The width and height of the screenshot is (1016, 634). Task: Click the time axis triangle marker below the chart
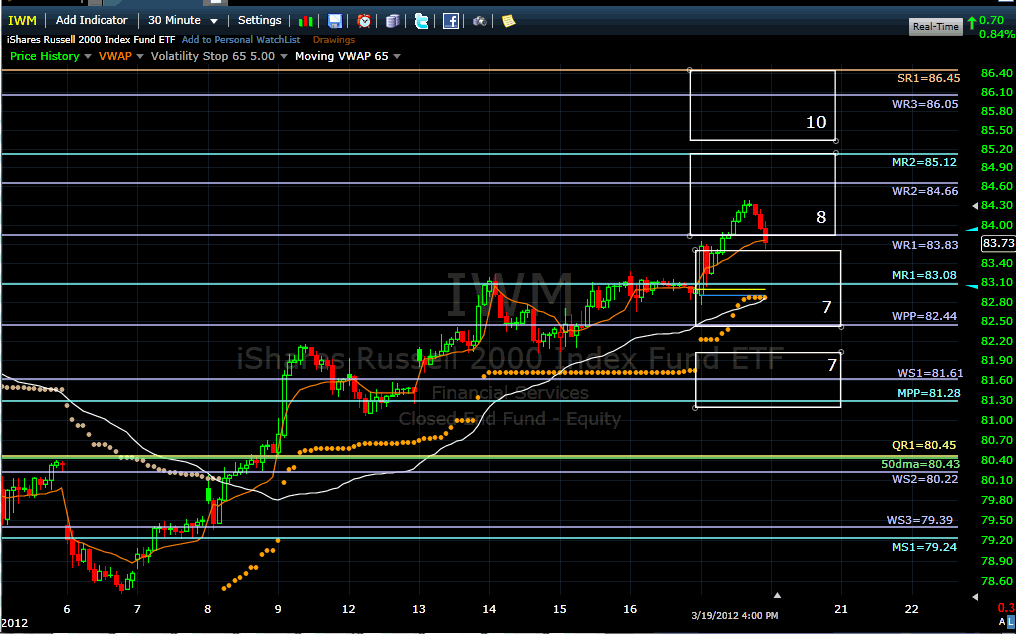(x=778, y=596)
